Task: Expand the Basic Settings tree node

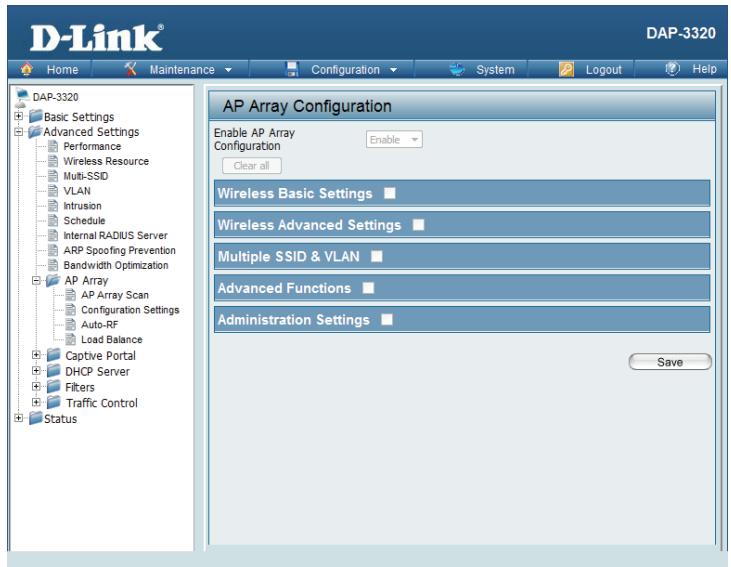Action: click(x=18, y=116)
